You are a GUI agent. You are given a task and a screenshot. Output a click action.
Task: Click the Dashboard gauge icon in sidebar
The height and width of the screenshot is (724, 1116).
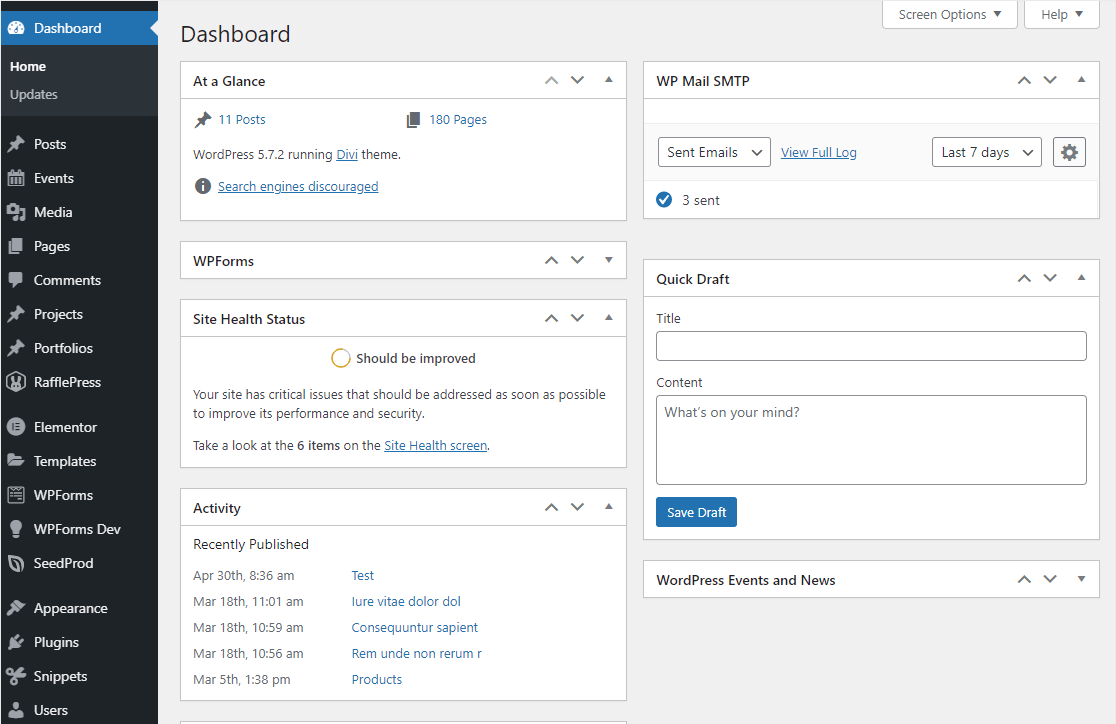[x=16, y=28]
